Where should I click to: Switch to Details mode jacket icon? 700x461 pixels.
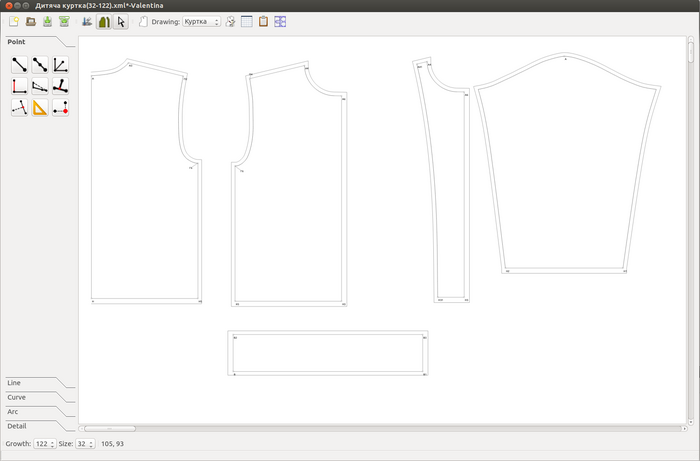point(103,21)
